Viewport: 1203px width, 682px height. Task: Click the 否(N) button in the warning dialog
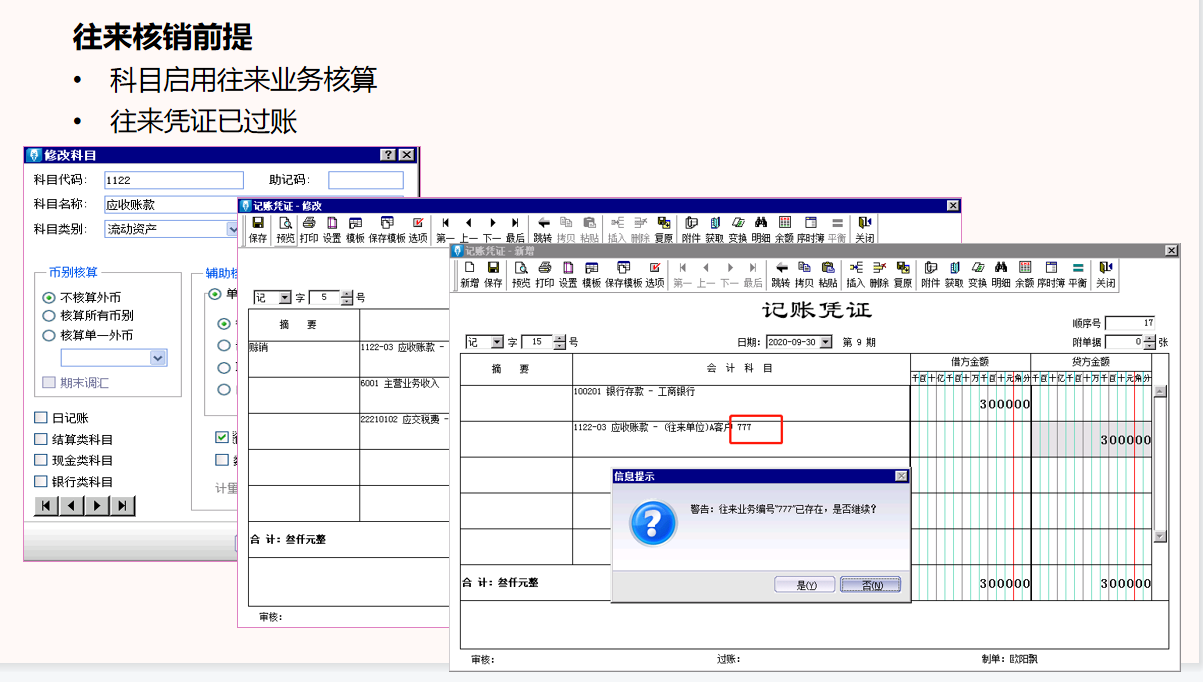[x=870, y=584]
